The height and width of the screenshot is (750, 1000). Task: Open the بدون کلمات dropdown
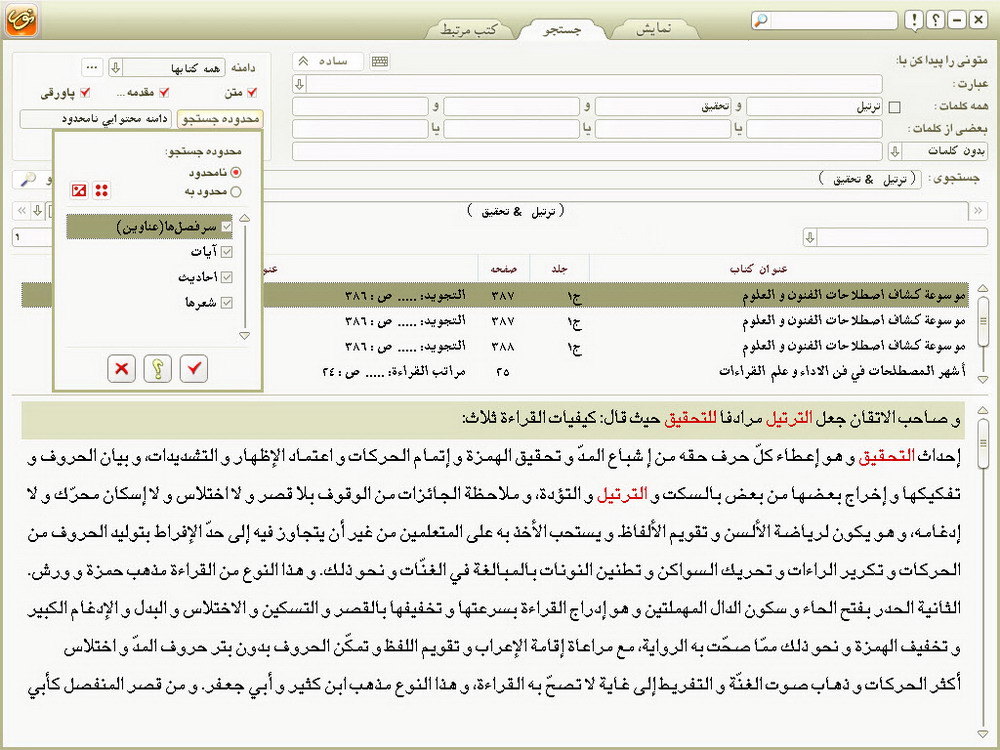point(895,151)
